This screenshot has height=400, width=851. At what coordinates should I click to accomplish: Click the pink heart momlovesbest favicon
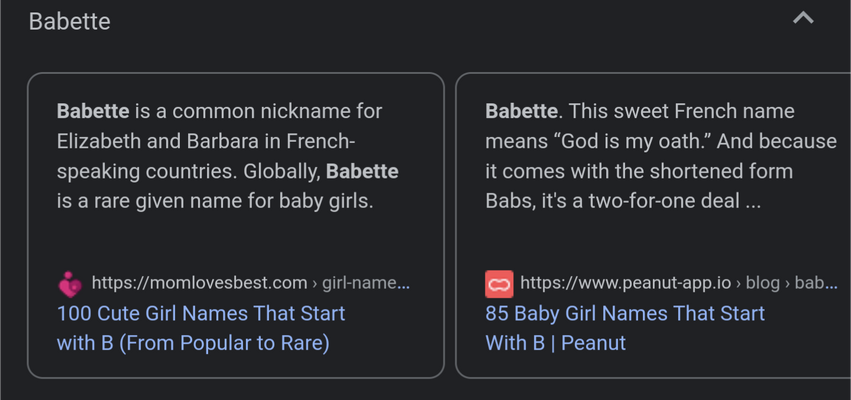pos(70,284)
